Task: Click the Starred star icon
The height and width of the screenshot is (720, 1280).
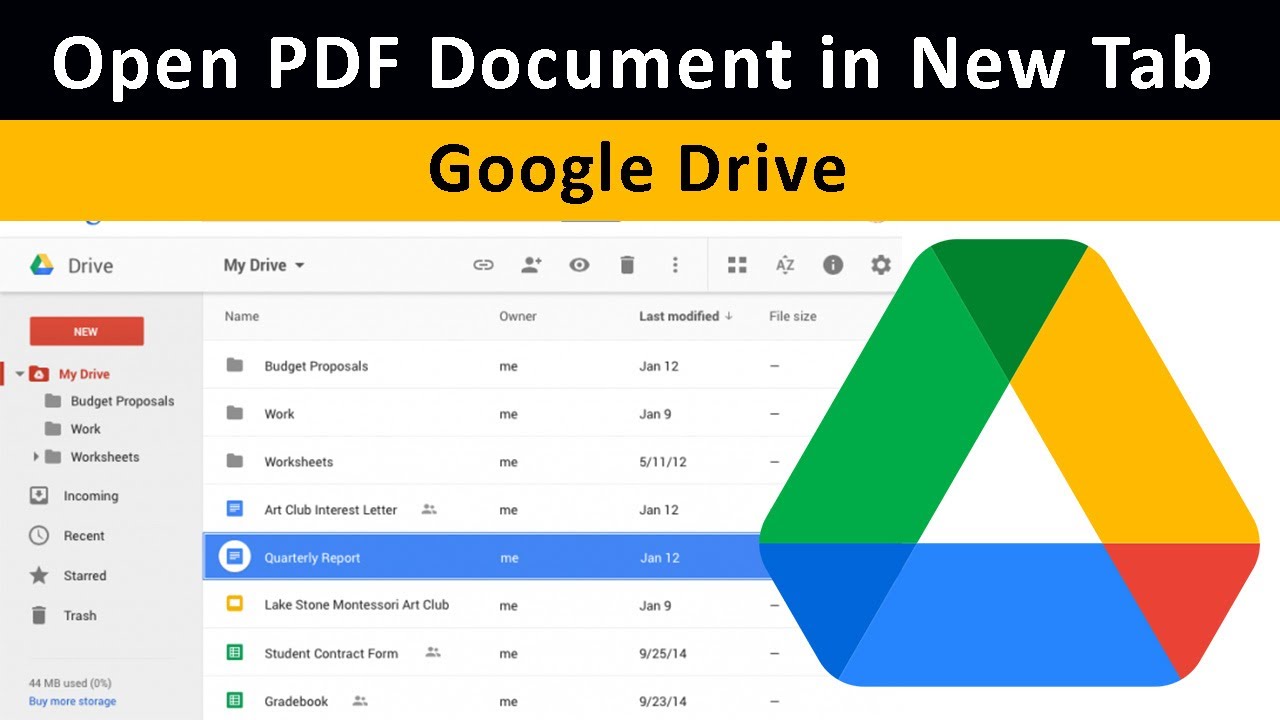Action: [x=39, y=576]
